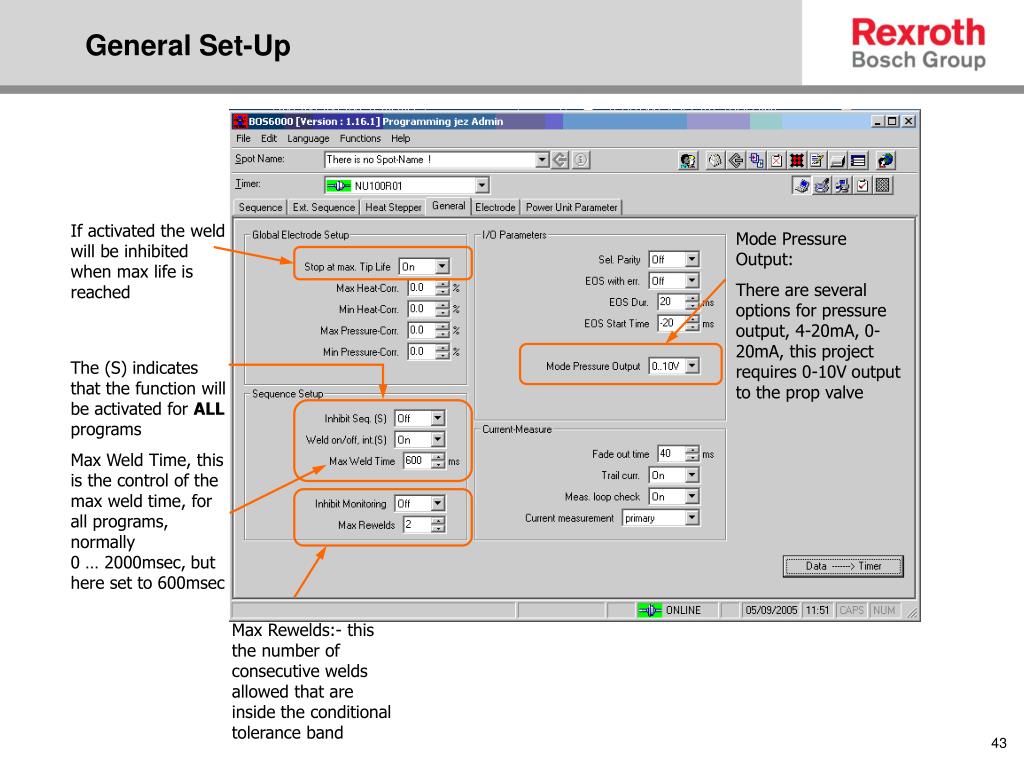This screenshot has width=1024, height=768.
Task: Open the Timer NU100R01 dropdown
Action: point(482,185)
